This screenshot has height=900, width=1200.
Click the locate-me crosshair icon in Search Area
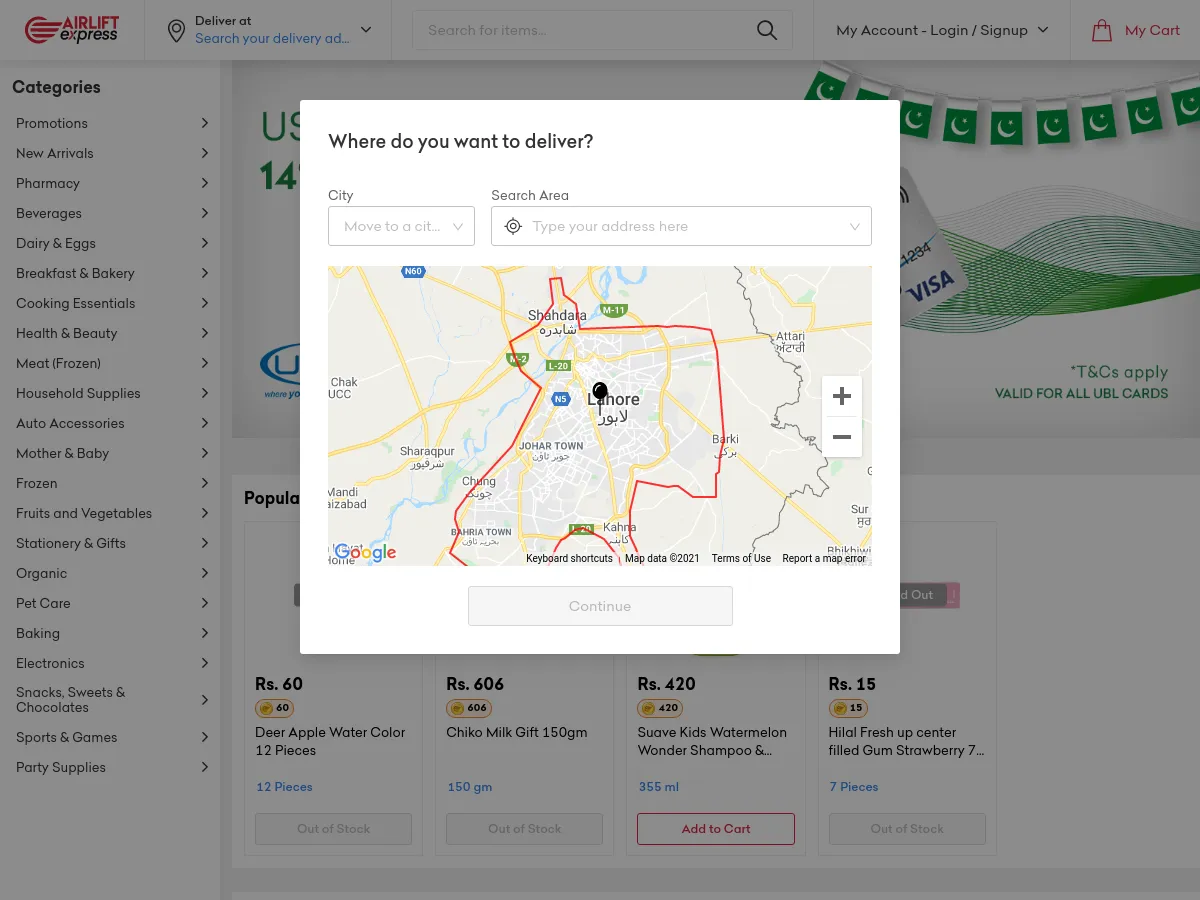click(513, 226)
